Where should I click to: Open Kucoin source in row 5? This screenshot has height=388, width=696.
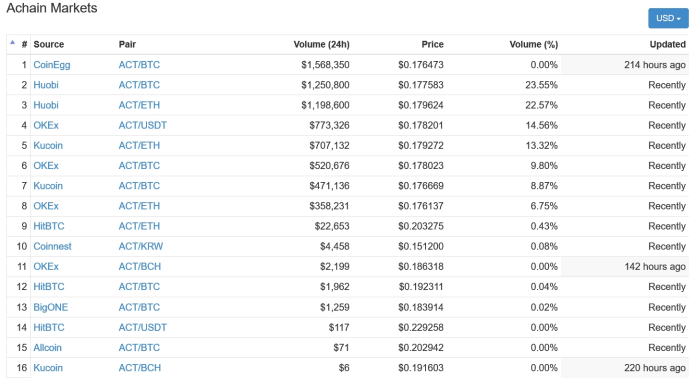[48, 146]
